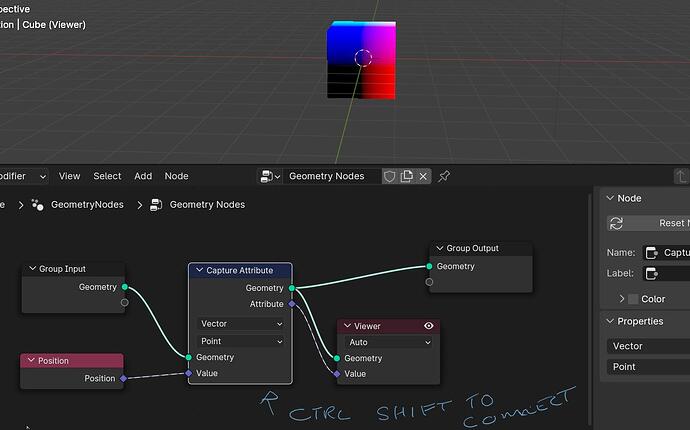Click the Geometry Nodes name field

pyautogui.click(x=332, y=176)
